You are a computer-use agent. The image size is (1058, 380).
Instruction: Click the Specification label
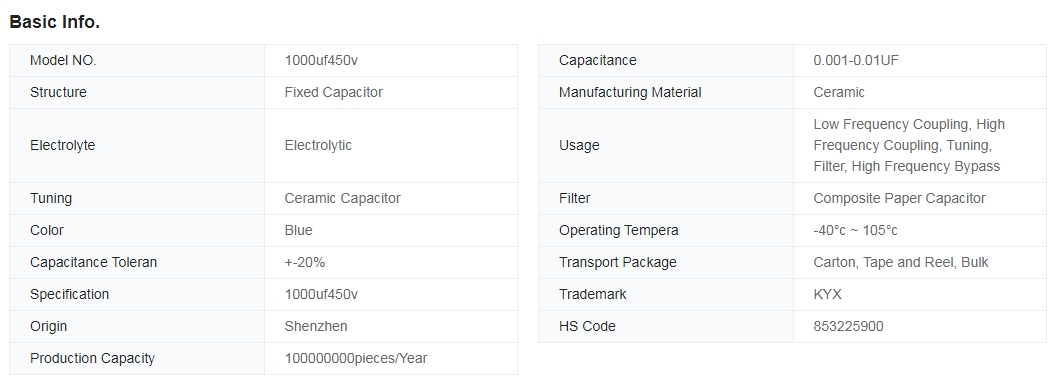coord(69,294)
